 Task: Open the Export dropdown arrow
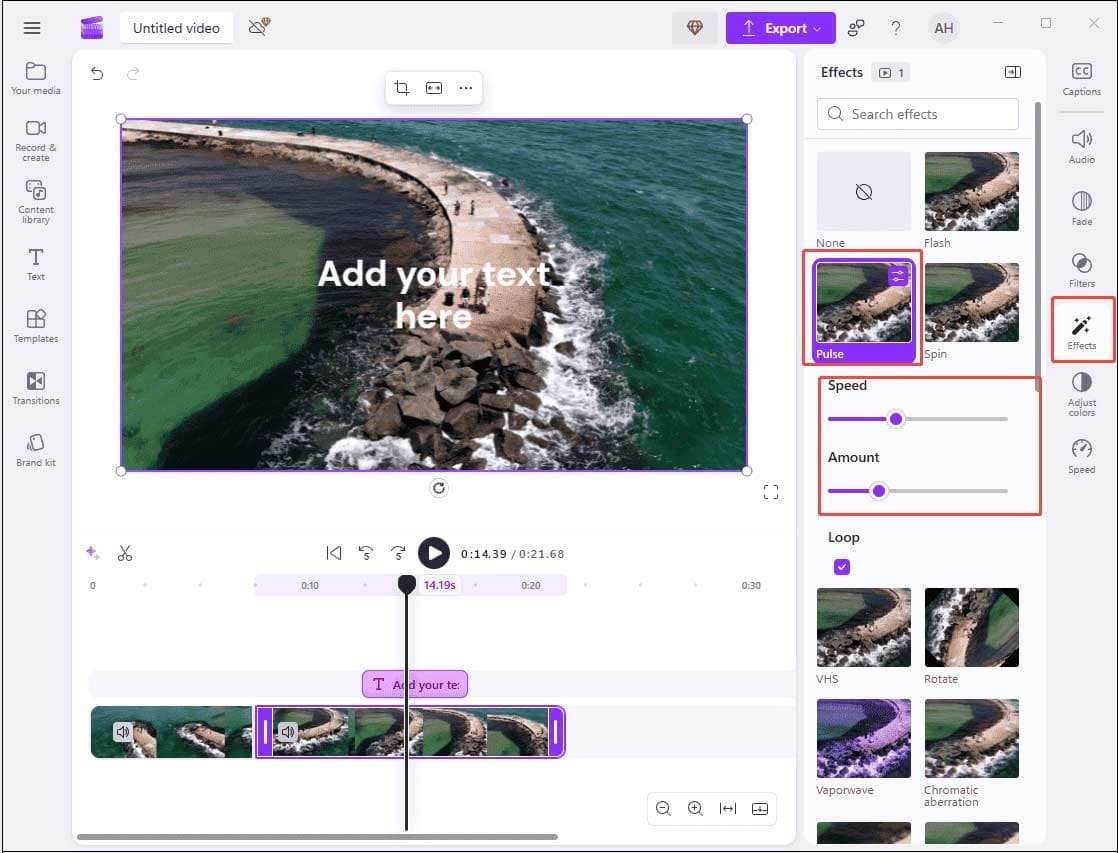pyautogui.click(x=819, y=28)
